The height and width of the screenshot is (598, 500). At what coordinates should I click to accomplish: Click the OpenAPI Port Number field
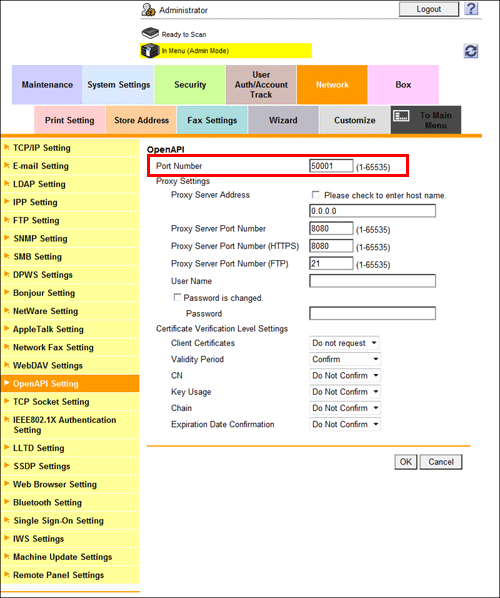(x=331, y=166)
